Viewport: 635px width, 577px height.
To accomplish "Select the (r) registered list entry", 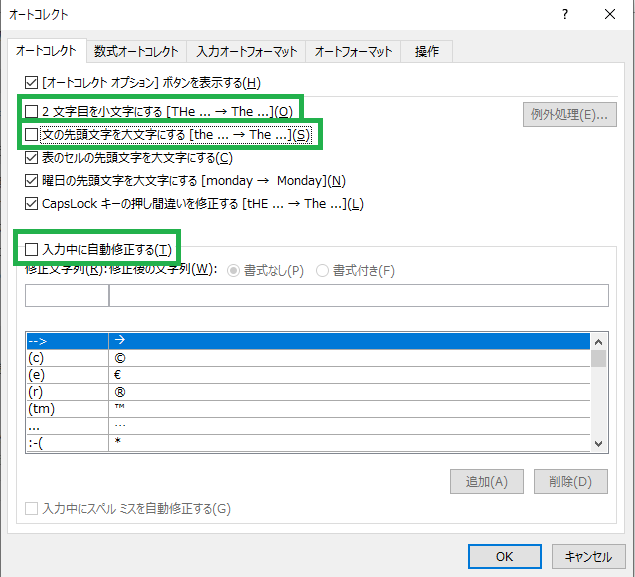I will (x=308, y=392).
